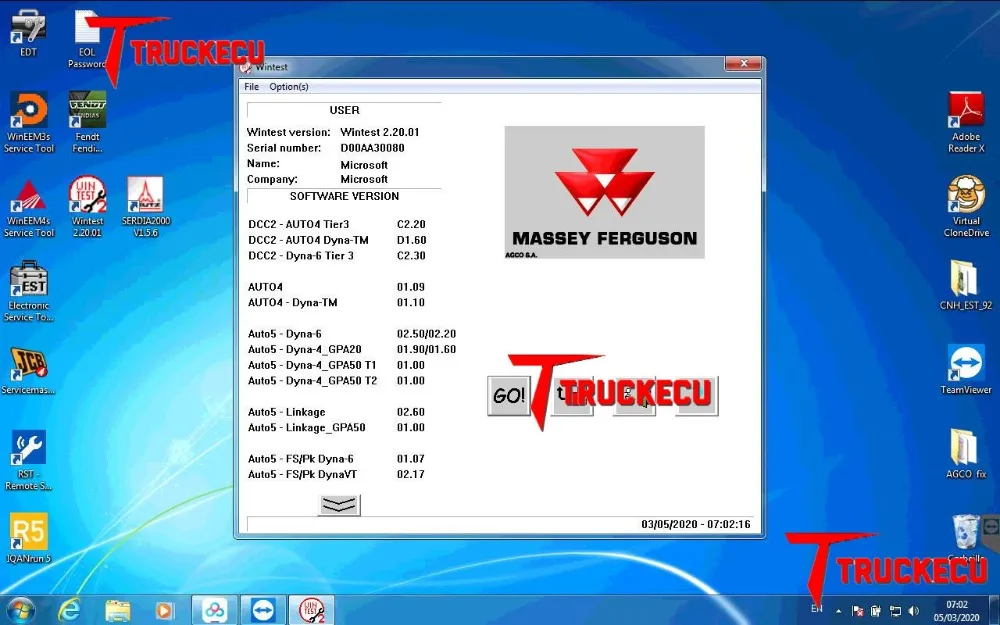Open the CNH_EST_92 folder on desktop

(x=966, y=285)
